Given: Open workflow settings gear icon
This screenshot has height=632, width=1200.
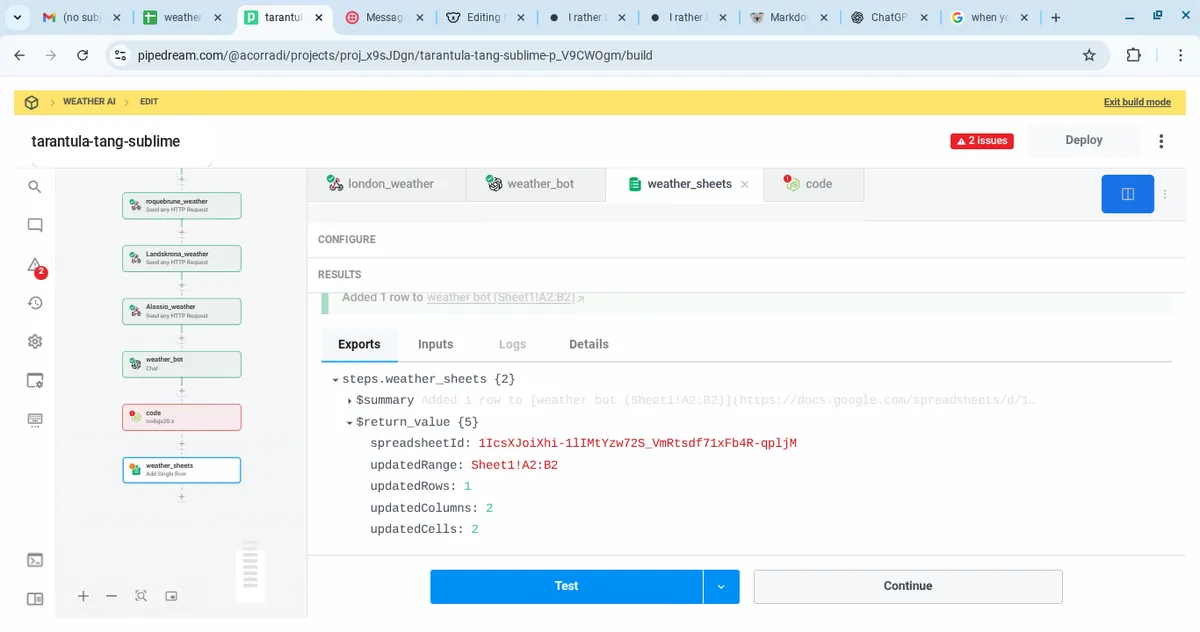Looking at the screenshot, I should (35, 342).
